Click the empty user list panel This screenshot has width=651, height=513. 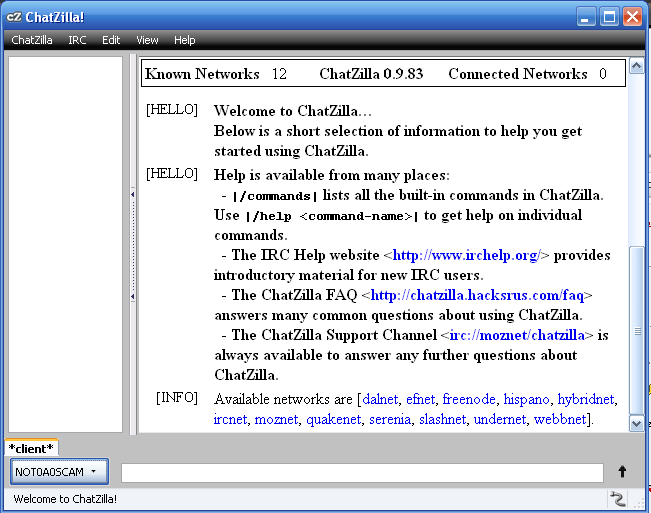click(65, 244)
